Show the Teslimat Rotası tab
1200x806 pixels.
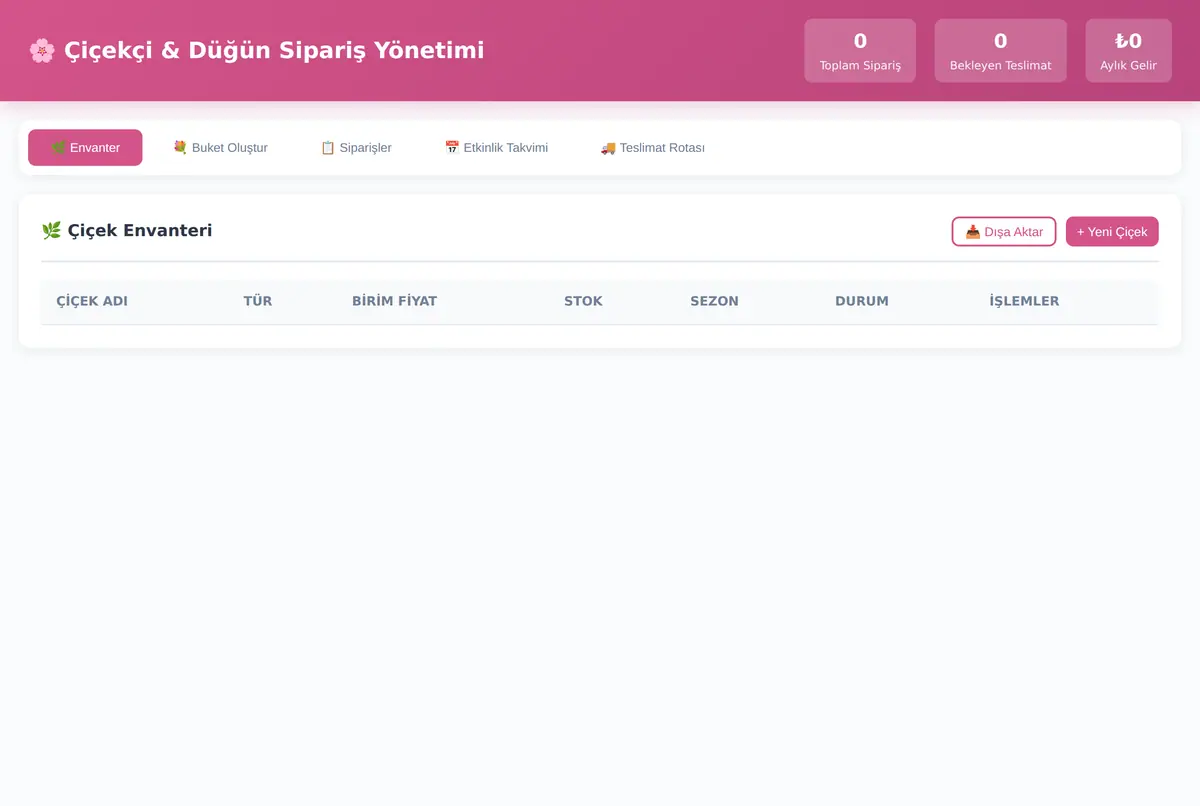(x=652, y=148)
